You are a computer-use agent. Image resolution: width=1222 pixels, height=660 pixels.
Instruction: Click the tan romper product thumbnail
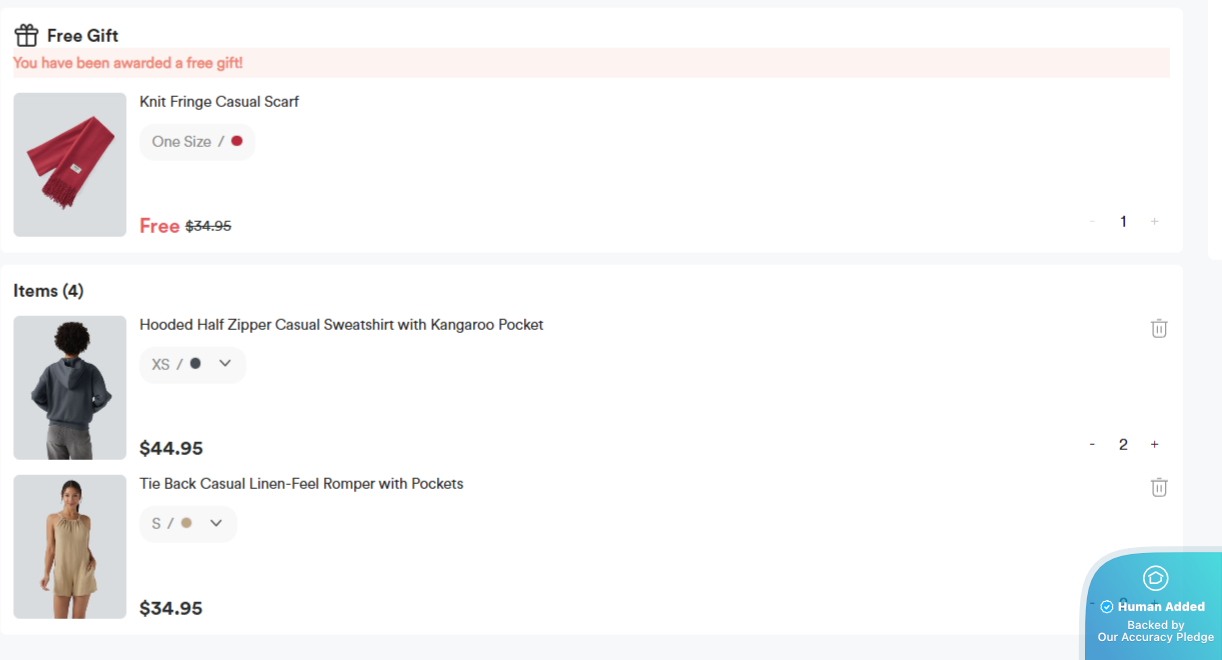(x=70, y=547)
